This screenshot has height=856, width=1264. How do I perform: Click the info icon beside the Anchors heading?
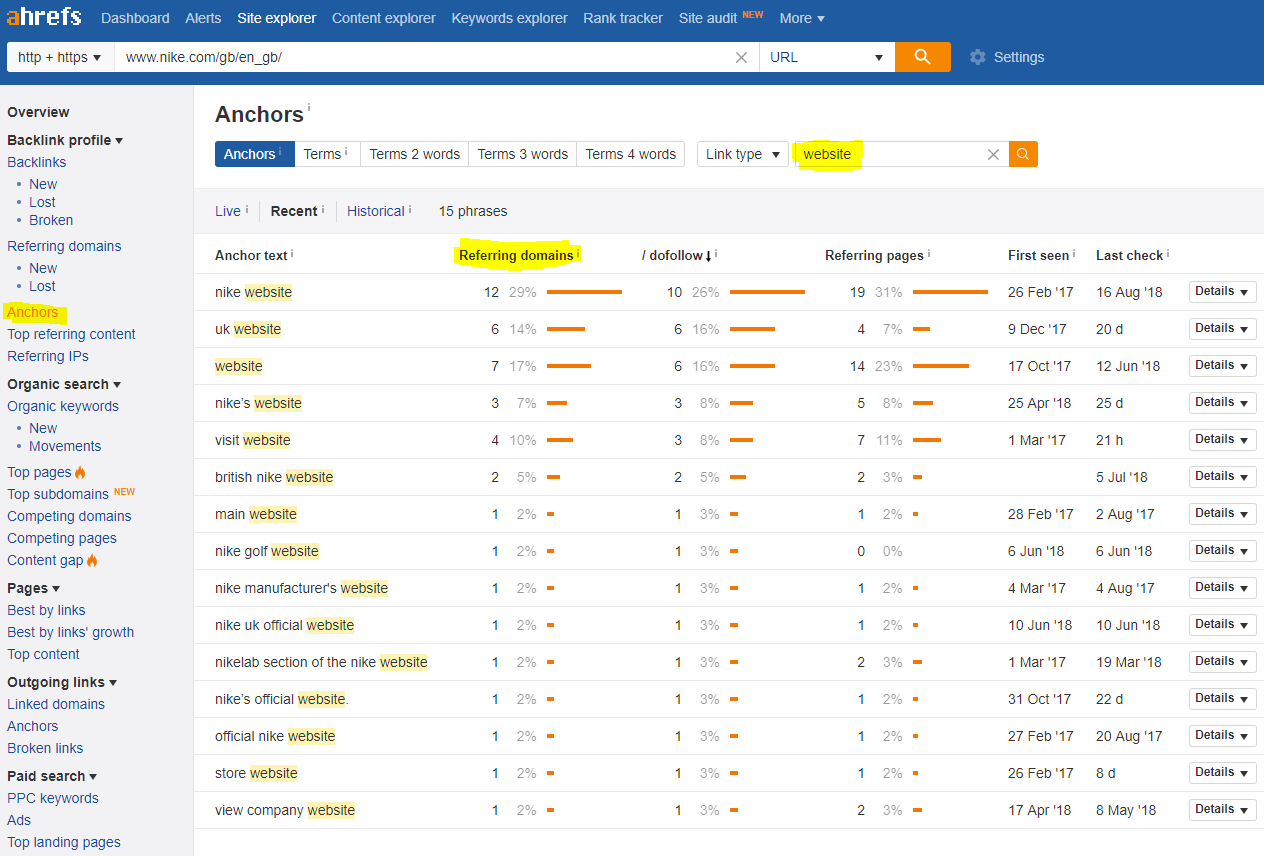point(309,108)
